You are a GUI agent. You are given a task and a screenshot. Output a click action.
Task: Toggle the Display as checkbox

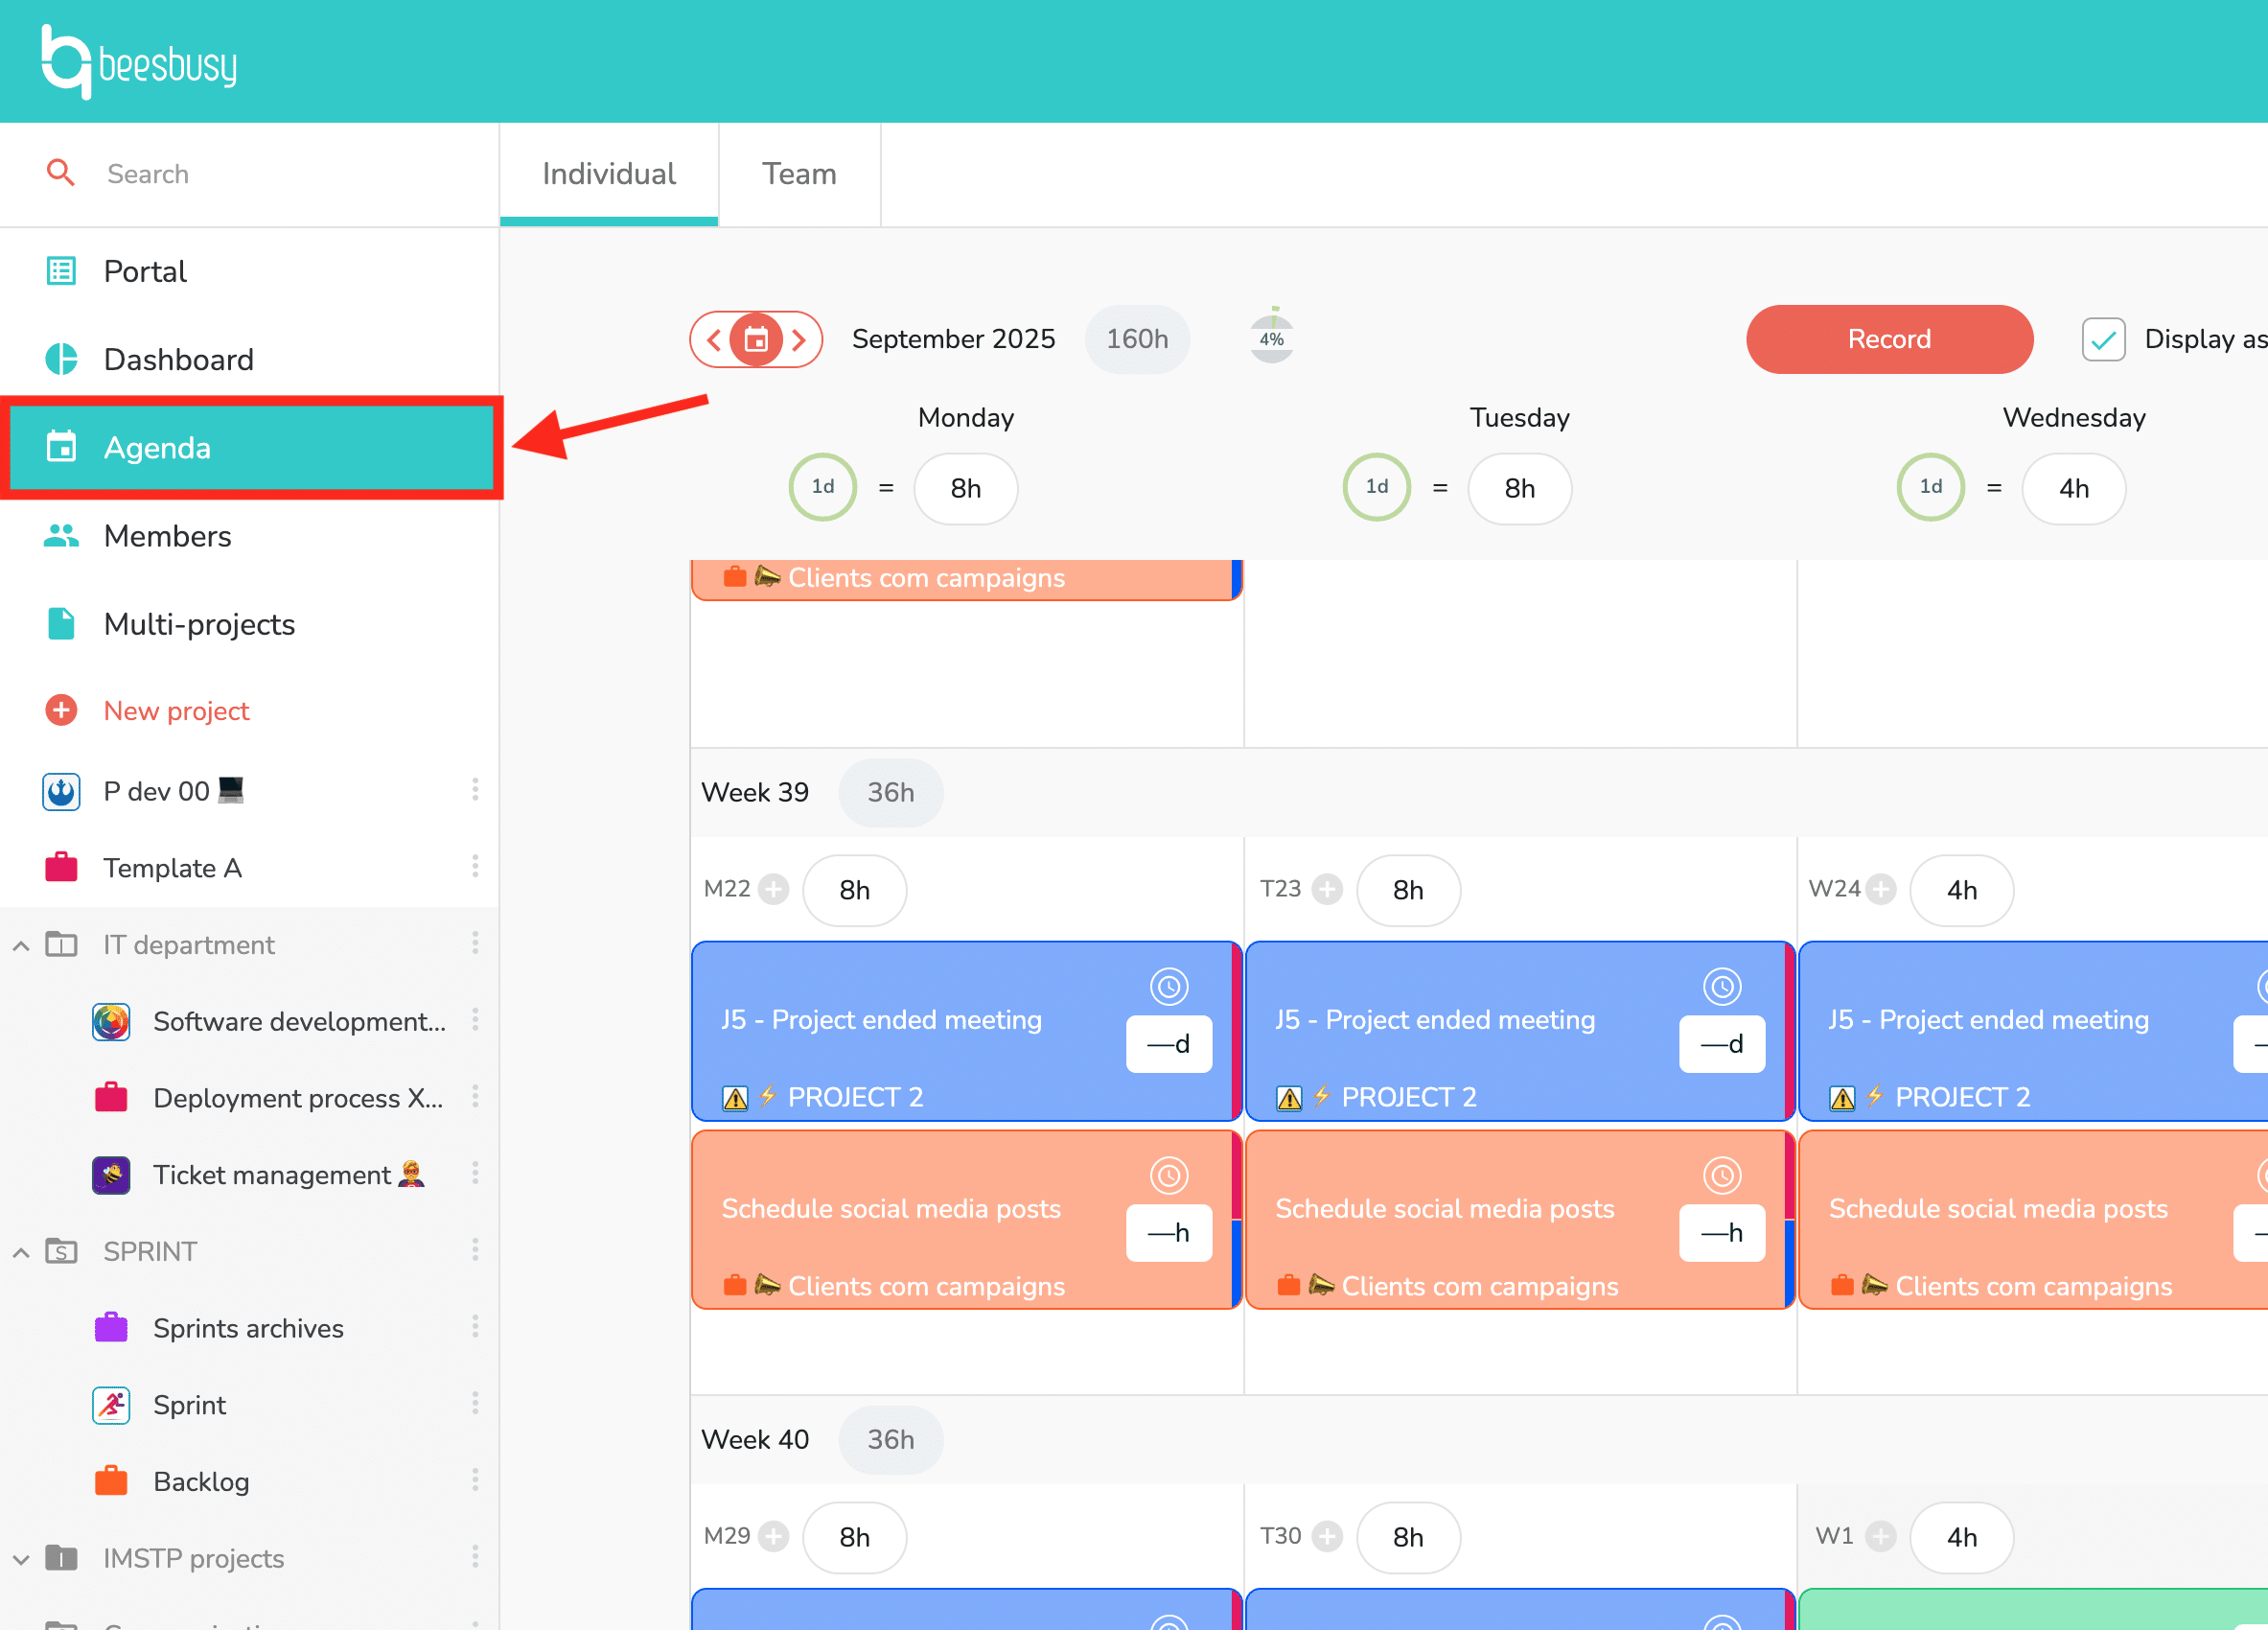tap(2103, 339)
